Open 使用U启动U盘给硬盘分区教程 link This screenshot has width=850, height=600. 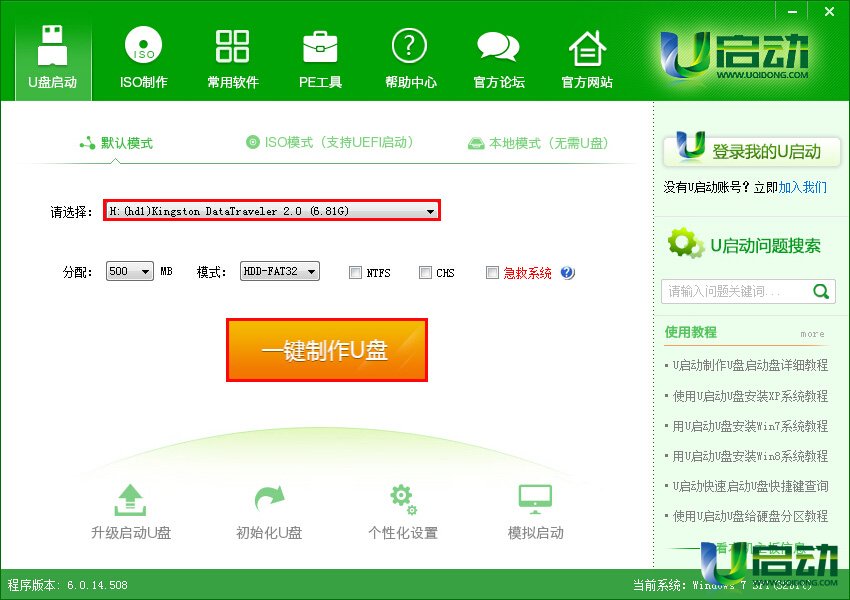point(750,516)
